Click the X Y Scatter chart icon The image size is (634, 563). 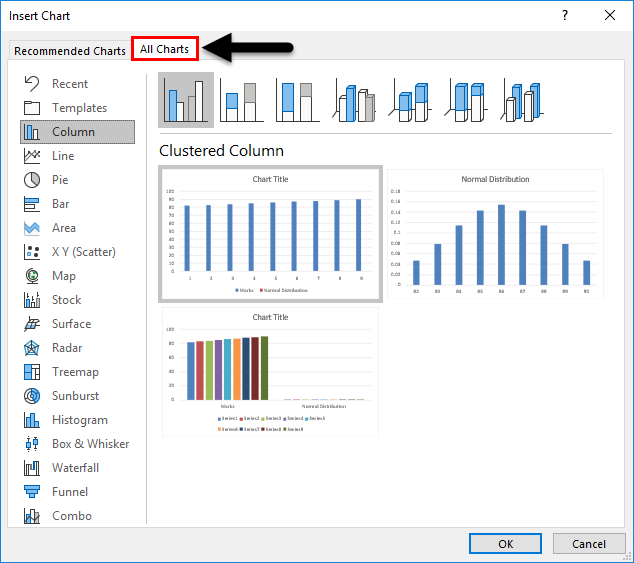click(32, 252)
